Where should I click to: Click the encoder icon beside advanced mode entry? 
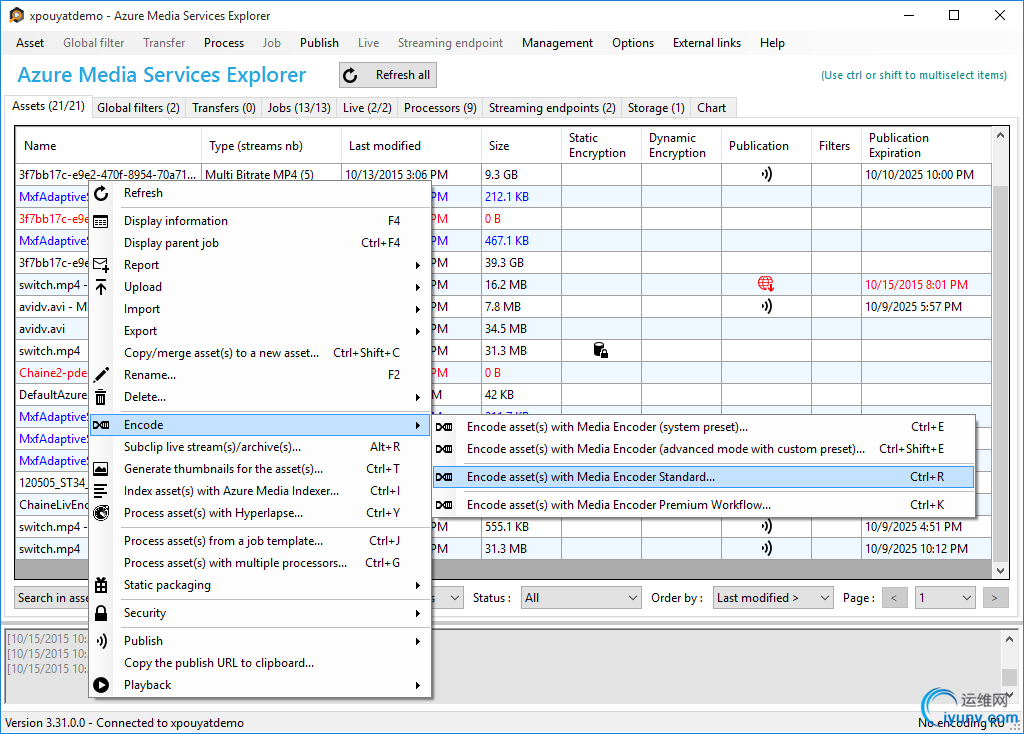(444, 449)
